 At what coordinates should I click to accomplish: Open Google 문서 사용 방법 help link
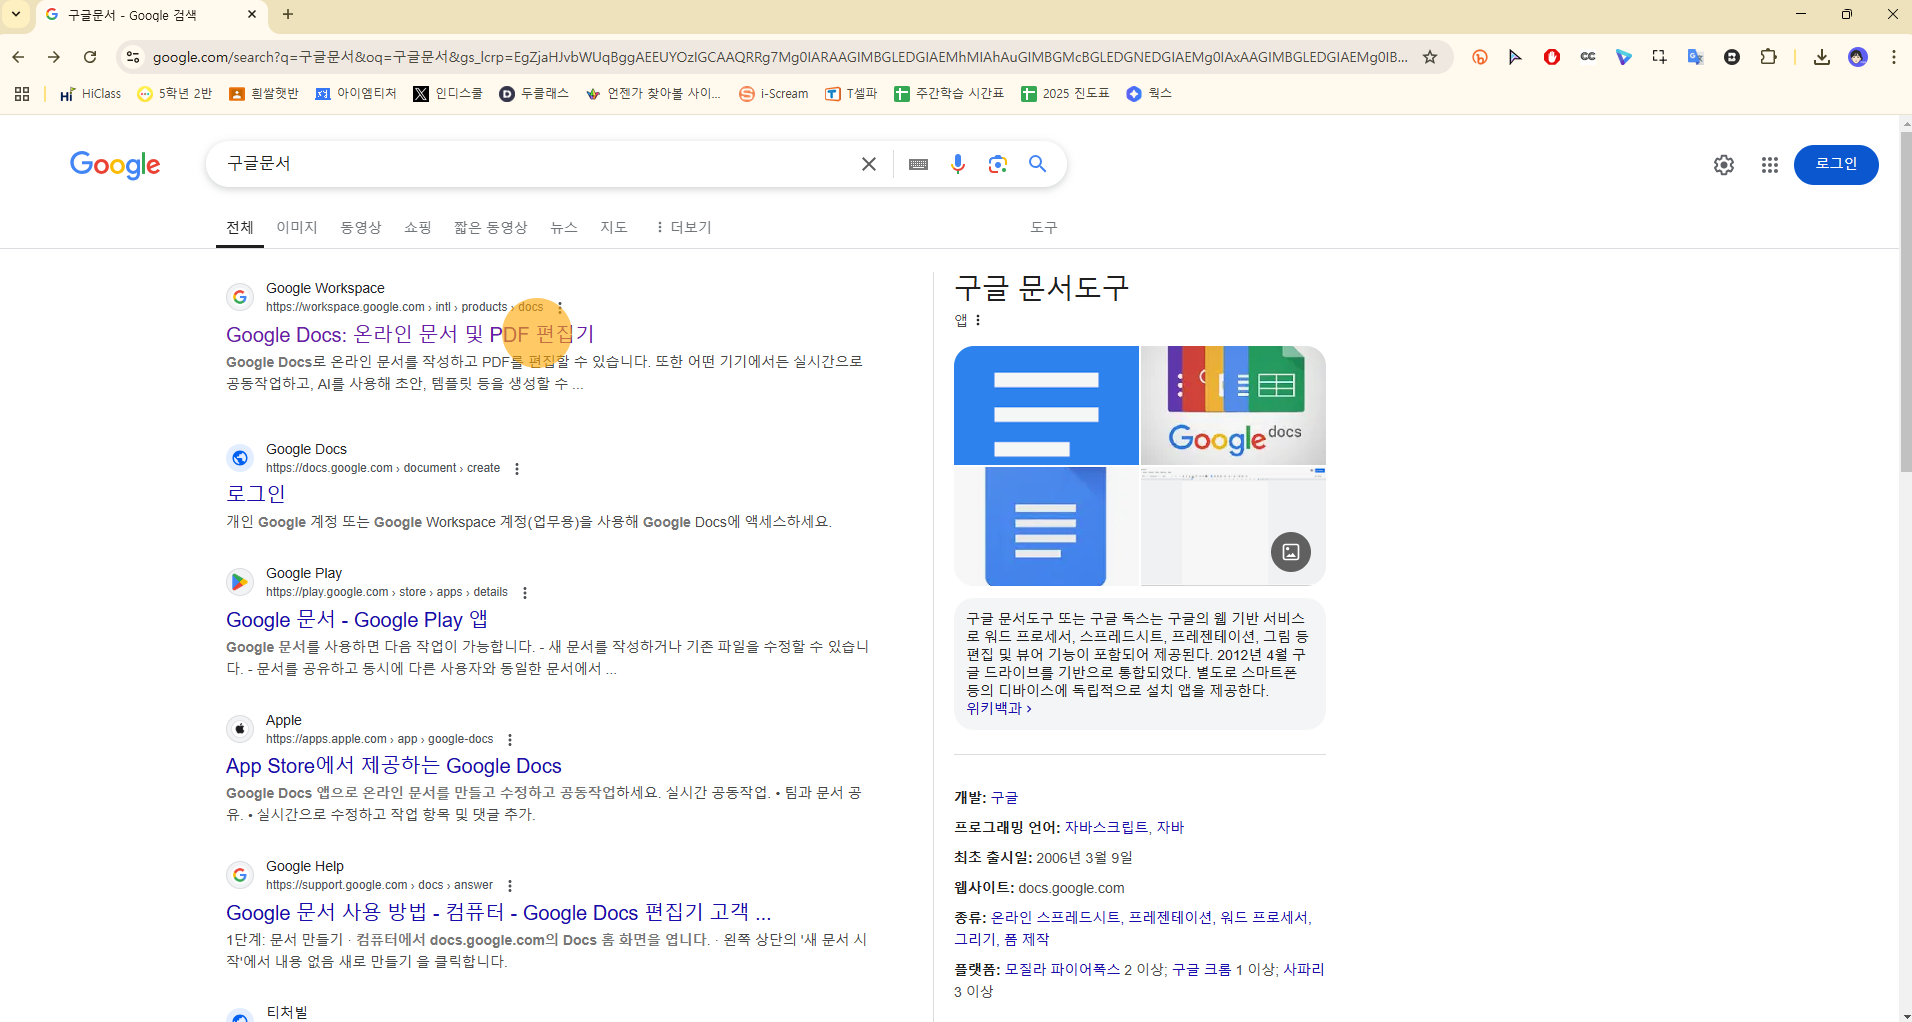coord(498,912)
